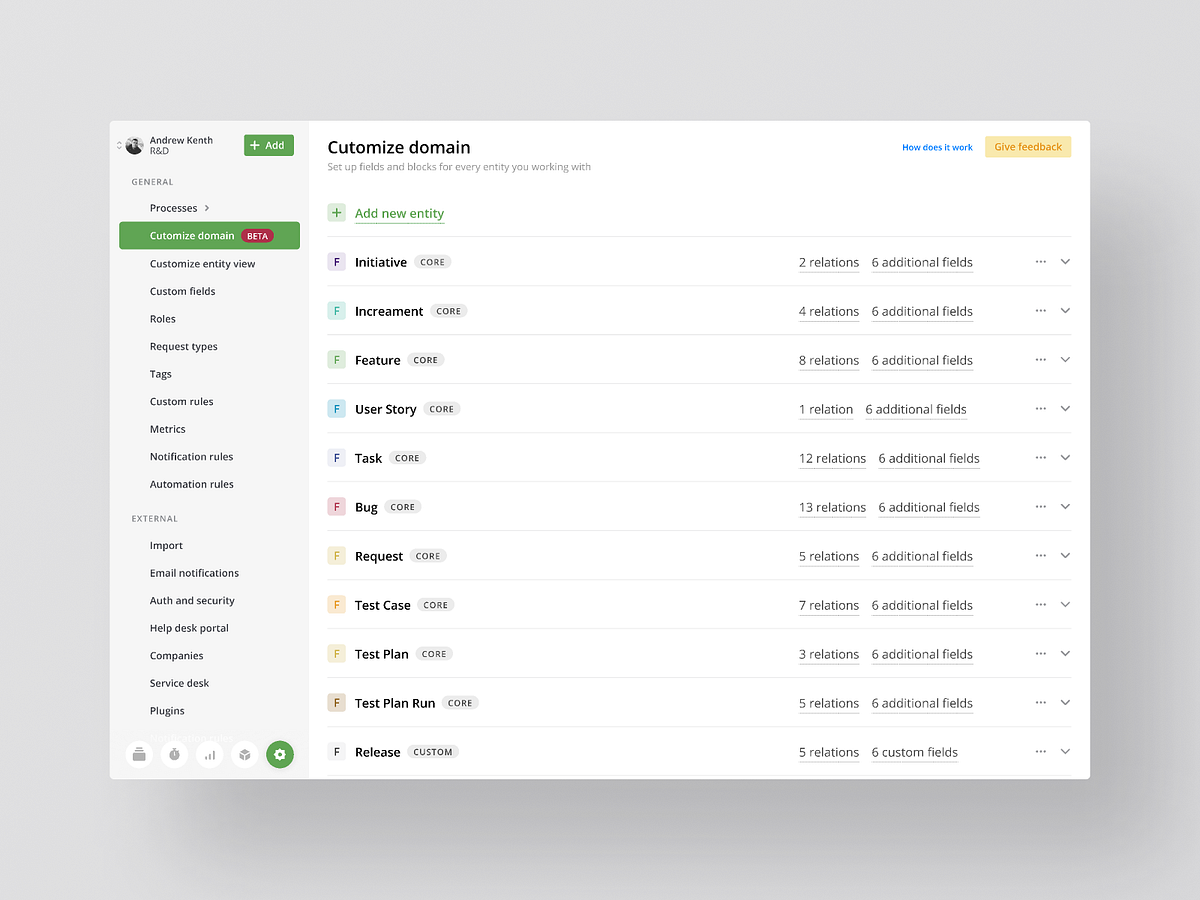This screenshot has height=900, width=1200.
Task: Open the green settings gear icon
Action: [x=280, y=755]
